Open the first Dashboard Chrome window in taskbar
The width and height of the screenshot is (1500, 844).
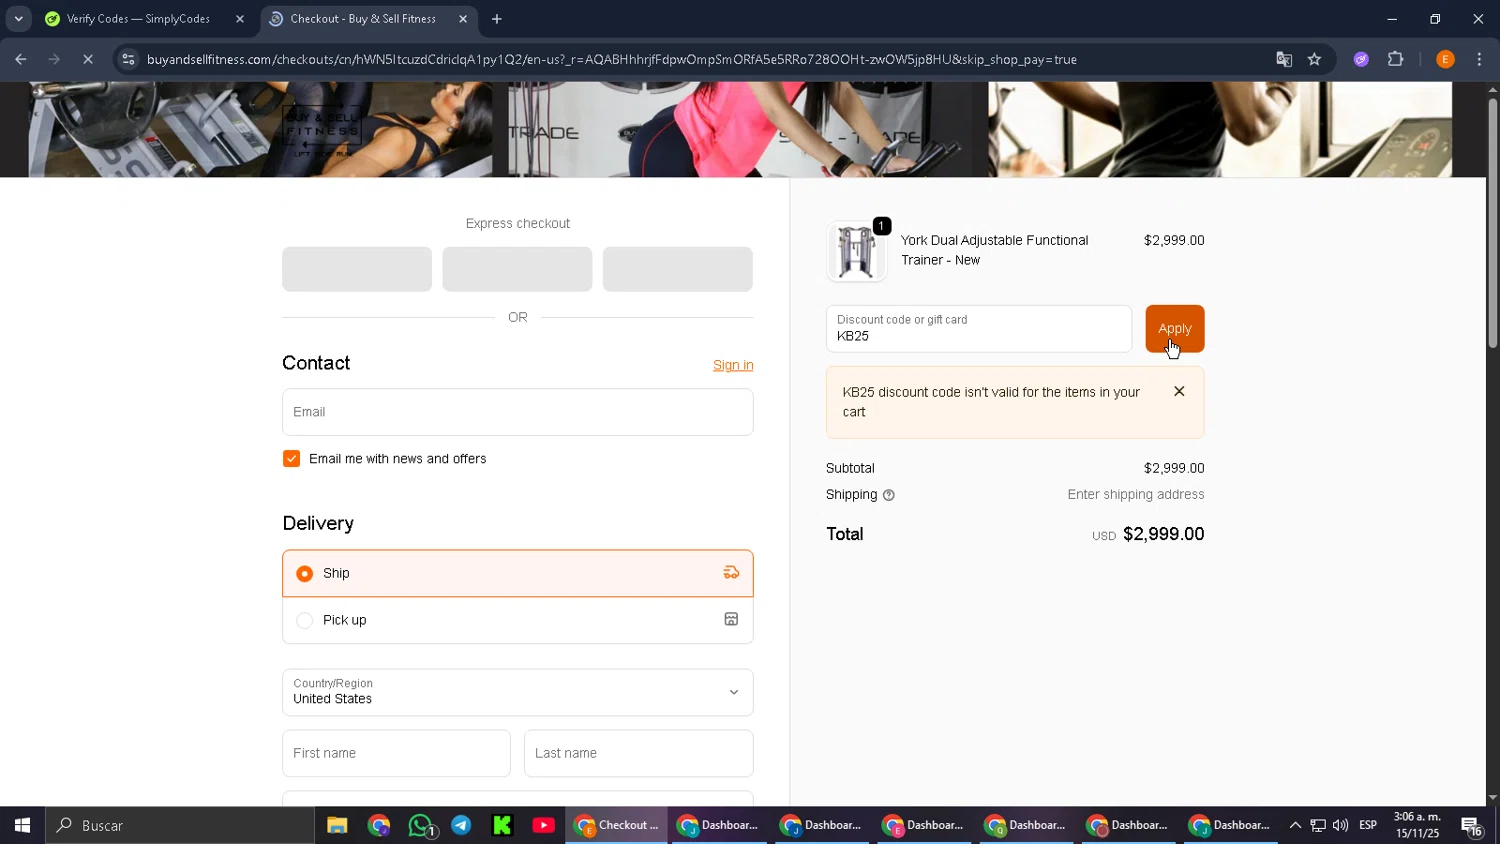click(718, 825)
